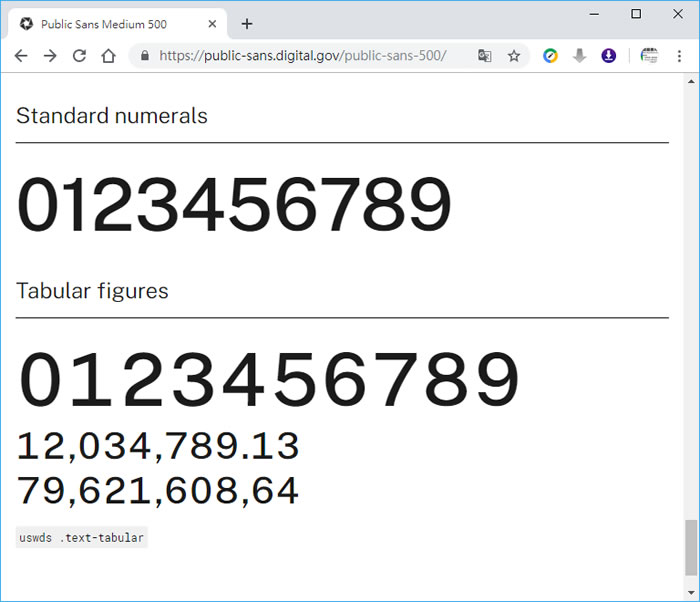The image size is (700, 602).
Task: Click the Public Sans tab favicon
Action: click(x=26, y=24)
